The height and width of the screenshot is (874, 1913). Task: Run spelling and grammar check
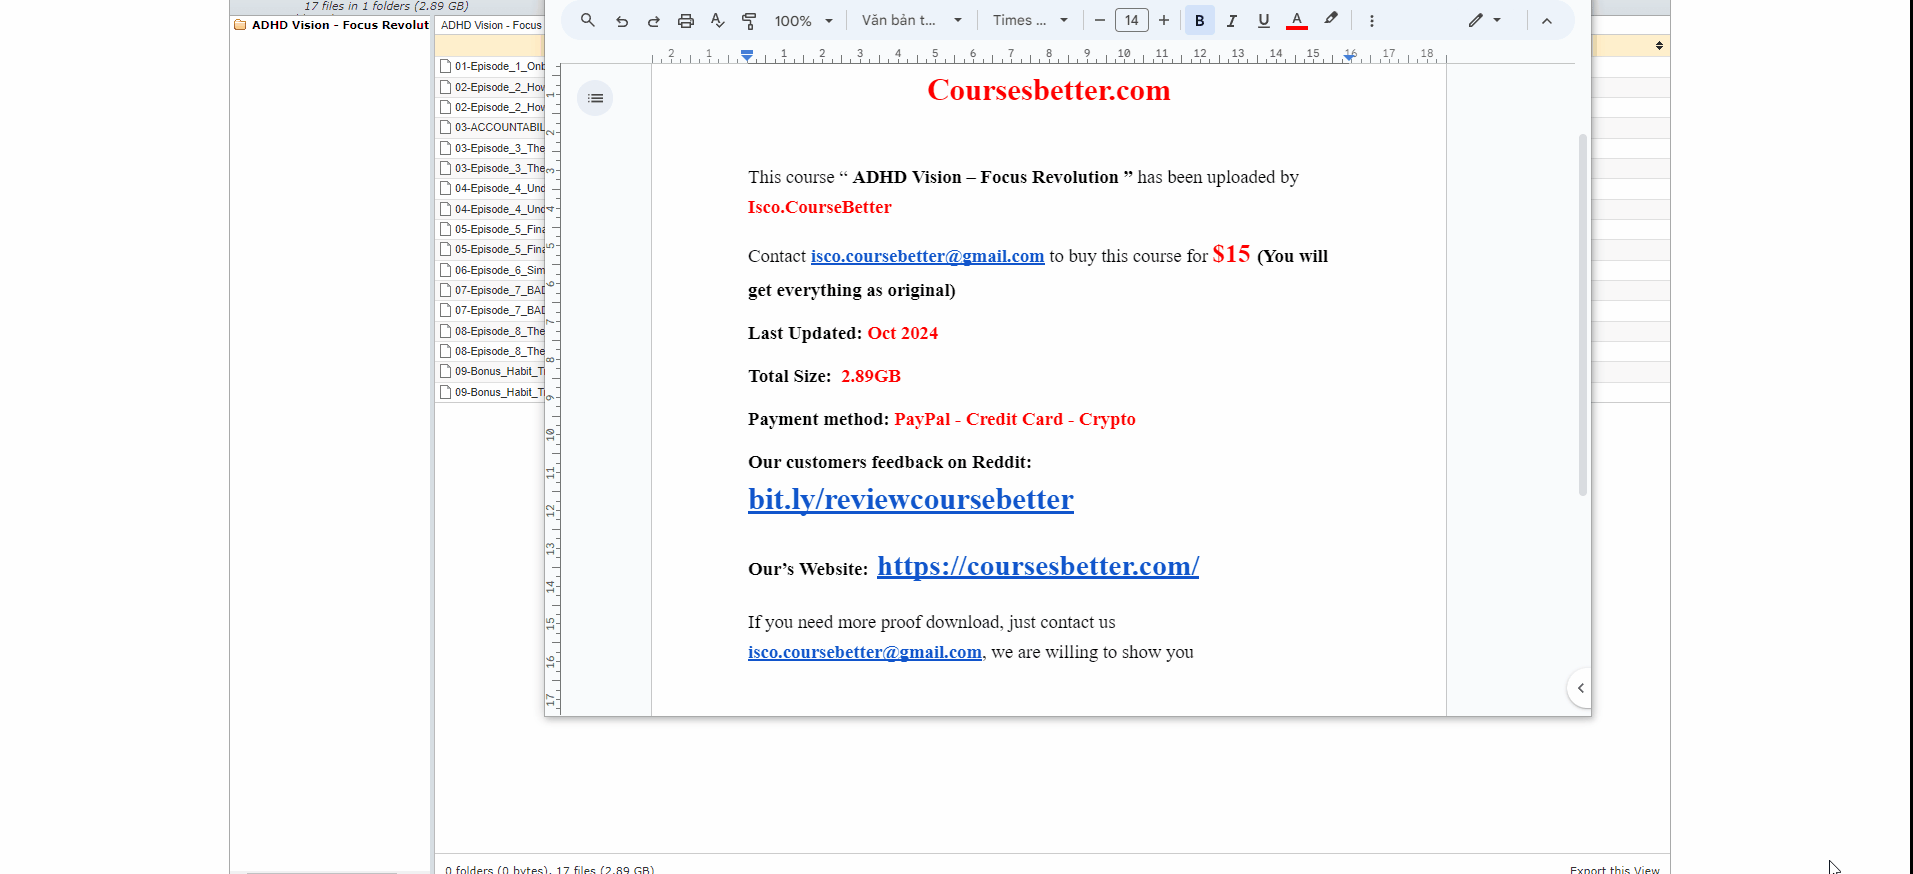pyautogui.click(x=717, y=21)
